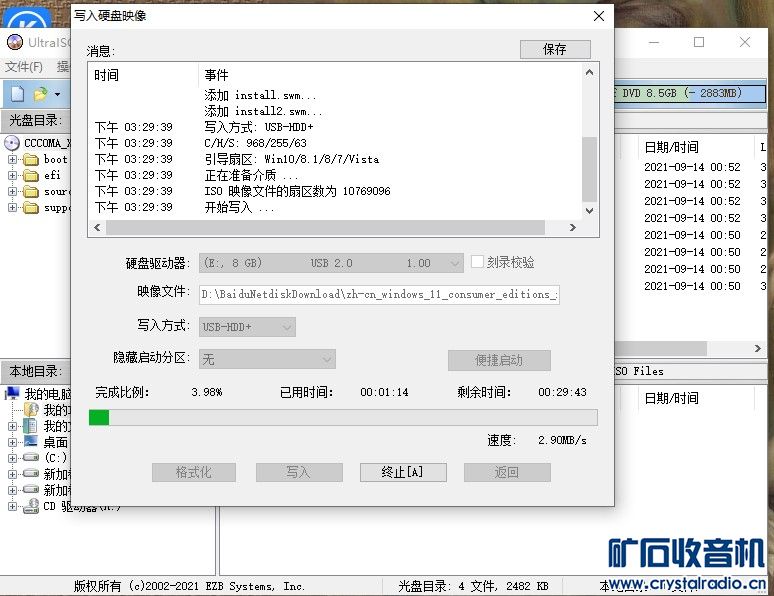Click message list scroll down arrow
This screenshot has height=596, width=774.
coord(589,210)
